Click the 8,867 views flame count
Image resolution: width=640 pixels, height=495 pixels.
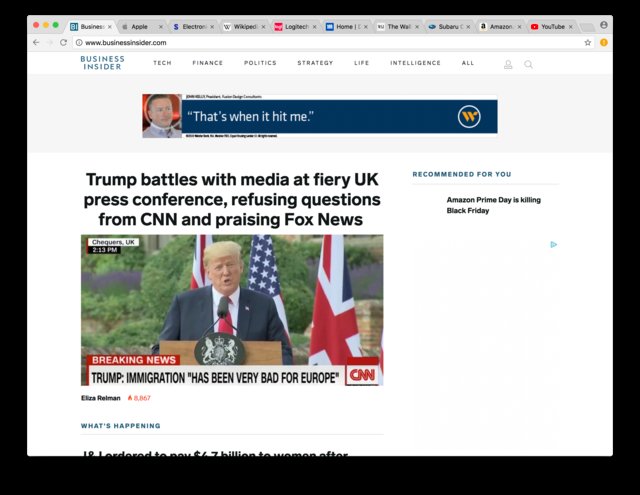pyautogui.click(x=139, y=398)
